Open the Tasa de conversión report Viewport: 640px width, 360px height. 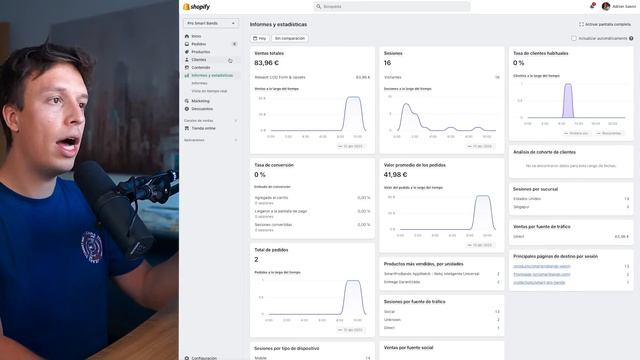pyautogui.click(x=274, y=165)
